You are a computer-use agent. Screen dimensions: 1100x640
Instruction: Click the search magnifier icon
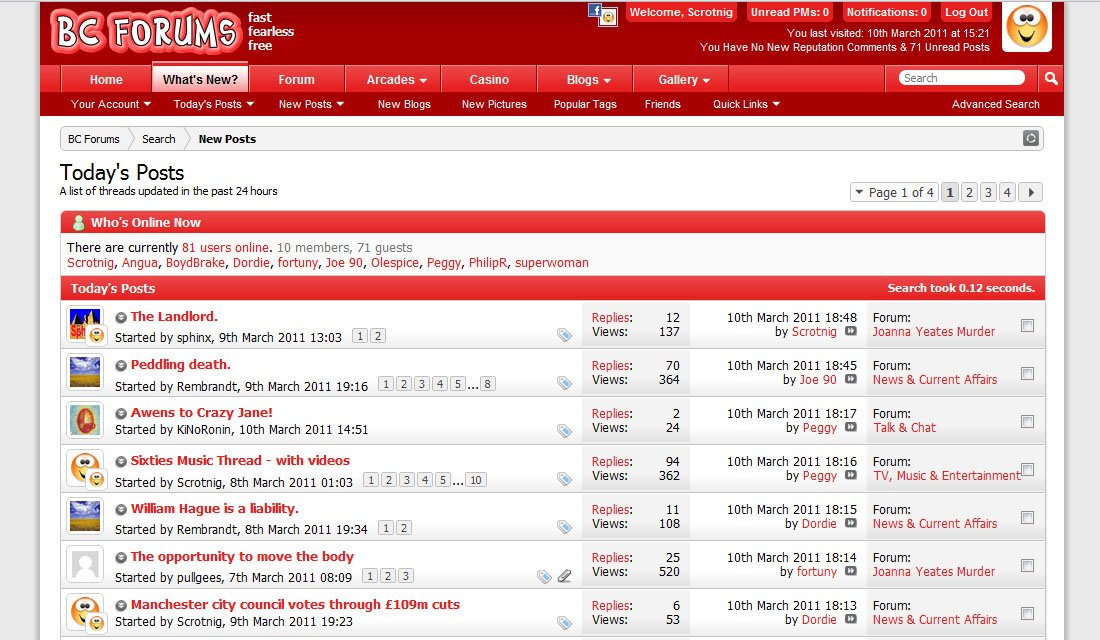(x=1051, y=78)
